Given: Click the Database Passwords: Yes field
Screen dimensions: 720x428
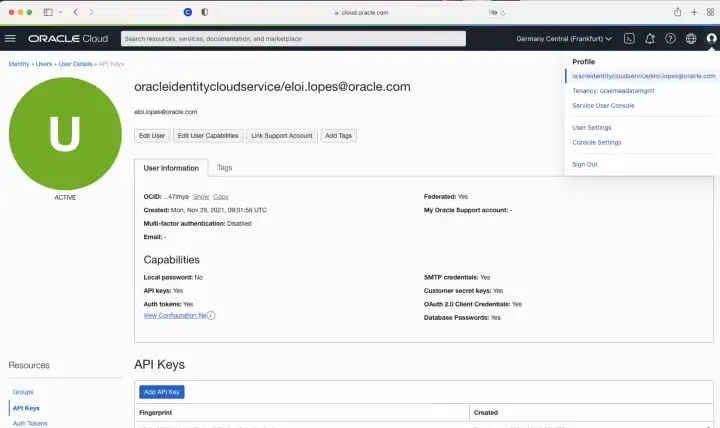Looking at the screenshot, I should (462, 318).
